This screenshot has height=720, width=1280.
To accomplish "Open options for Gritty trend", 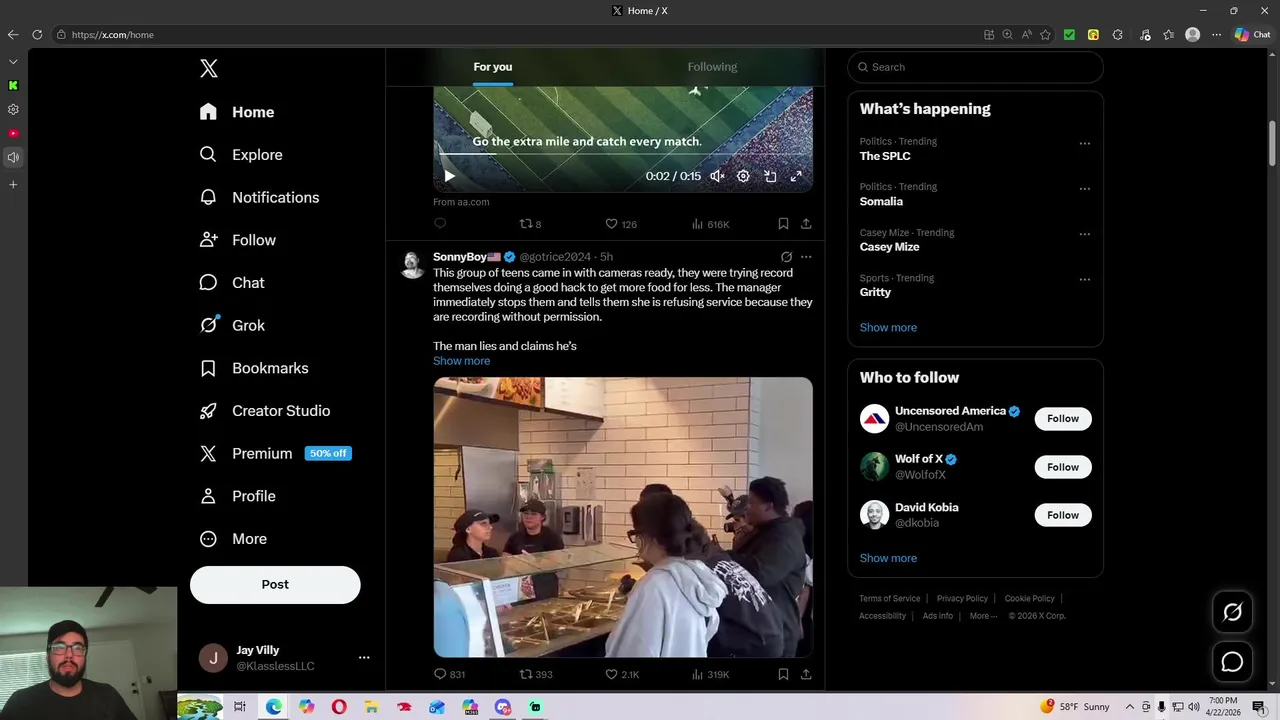I will (x=1084, y=280).
